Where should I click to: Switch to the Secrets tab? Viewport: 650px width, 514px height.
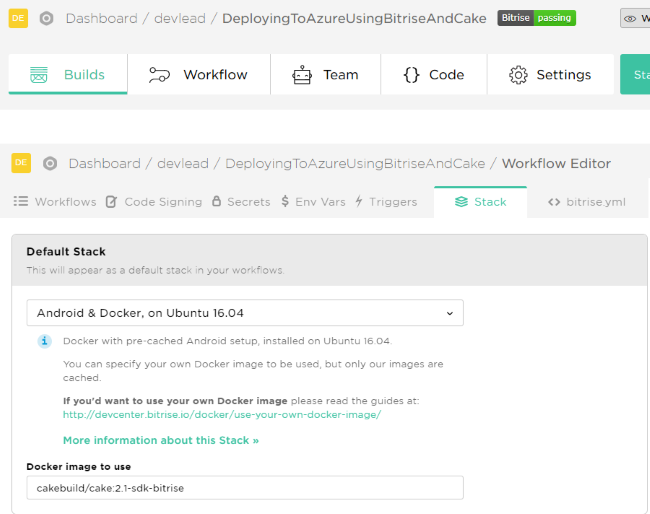tap(241, 202)
